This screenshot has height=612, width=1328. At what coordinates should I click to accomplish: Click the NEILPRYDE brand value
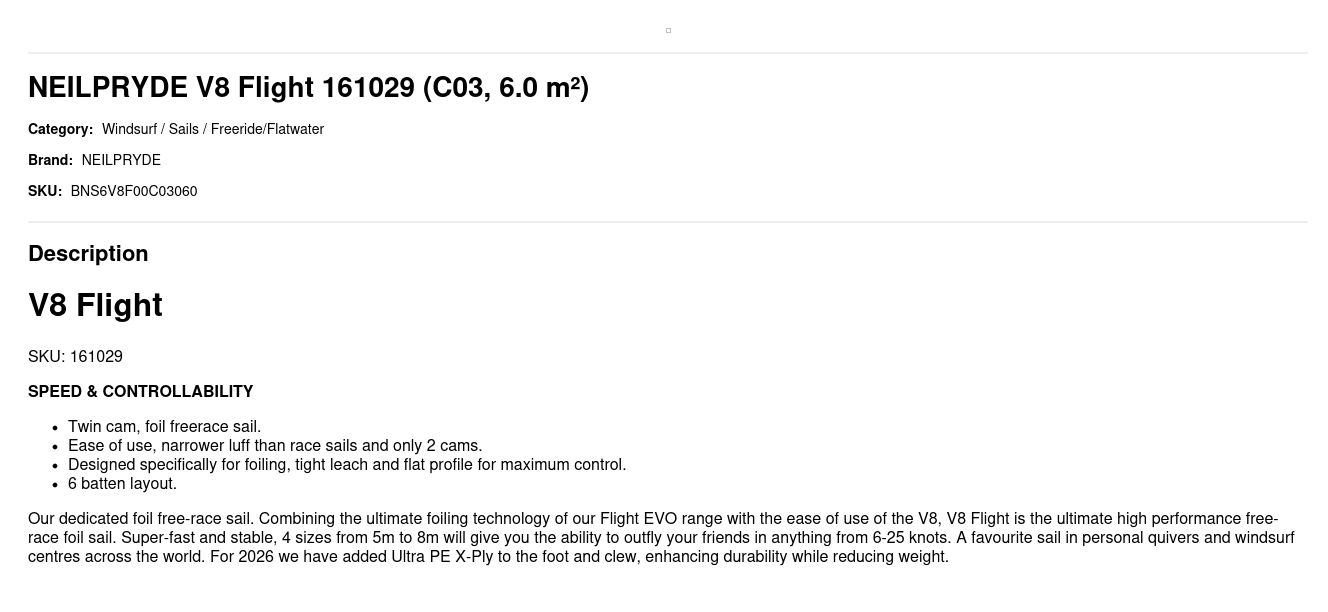[121, 160]
